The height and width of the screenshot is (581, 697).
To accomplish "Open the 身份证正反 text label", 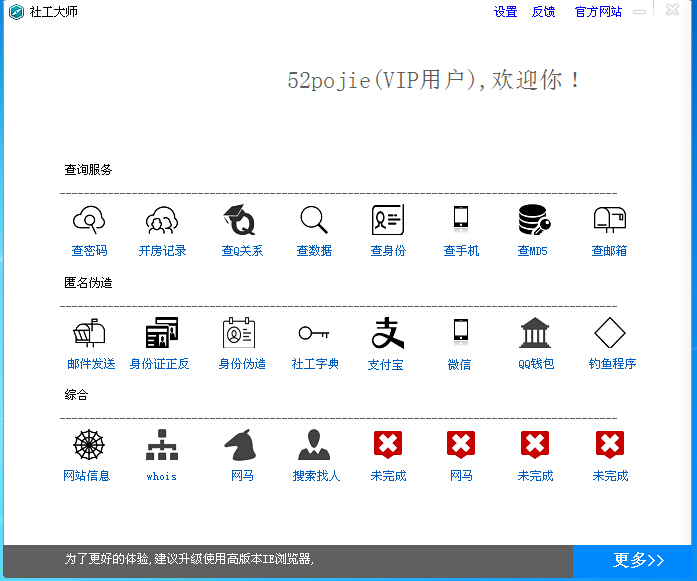I will click(159, 364).
